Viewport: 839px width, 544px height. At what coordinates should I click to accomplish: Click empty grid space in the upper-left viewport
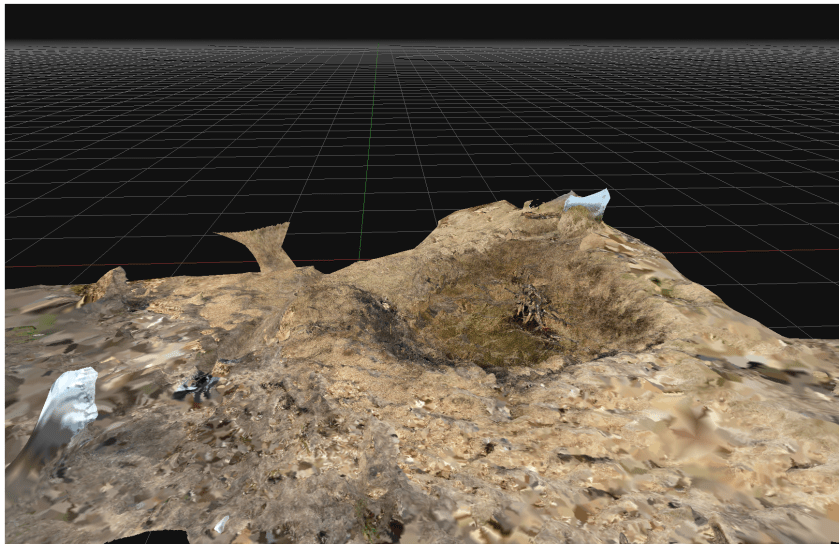(150, 120)
